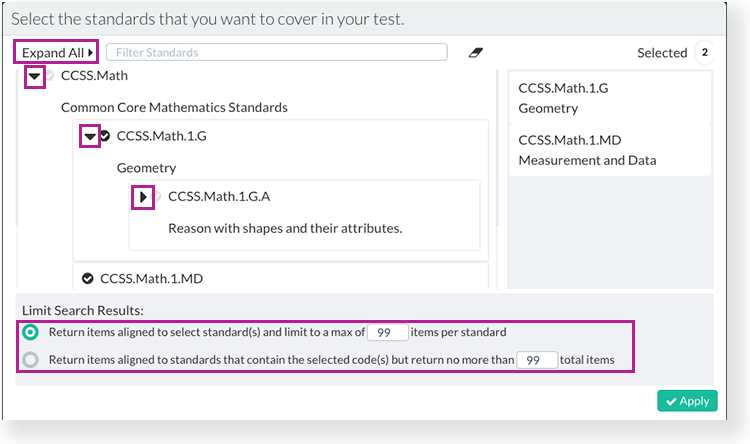
Task: Click the Selected count badge showing 2
Action: pyautogui.click(x=705, y=53)
